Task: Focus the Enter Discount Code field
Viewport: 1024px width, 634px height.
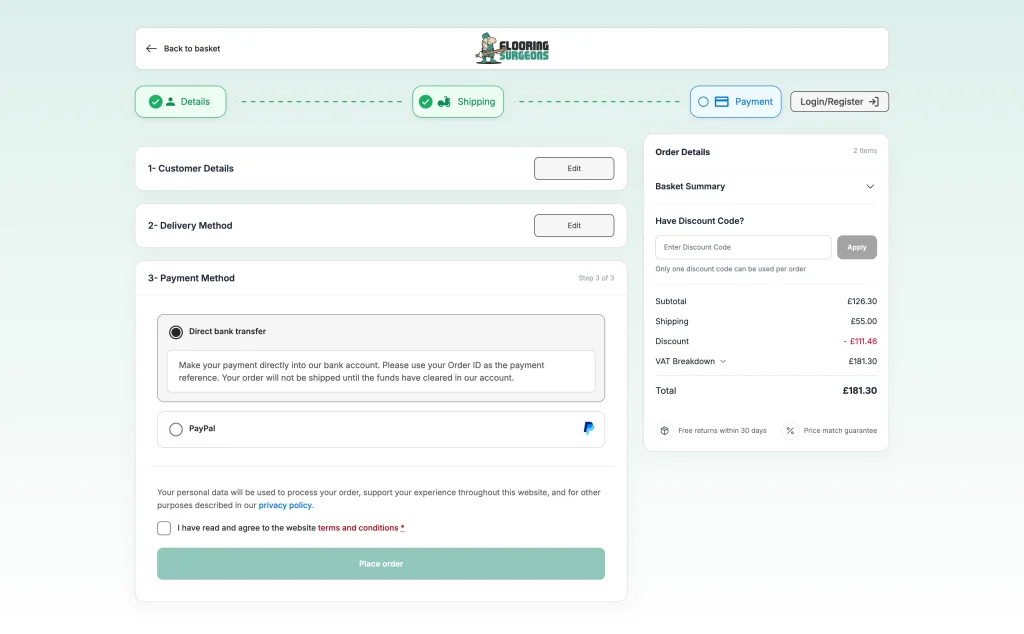Action: point(743,247)
